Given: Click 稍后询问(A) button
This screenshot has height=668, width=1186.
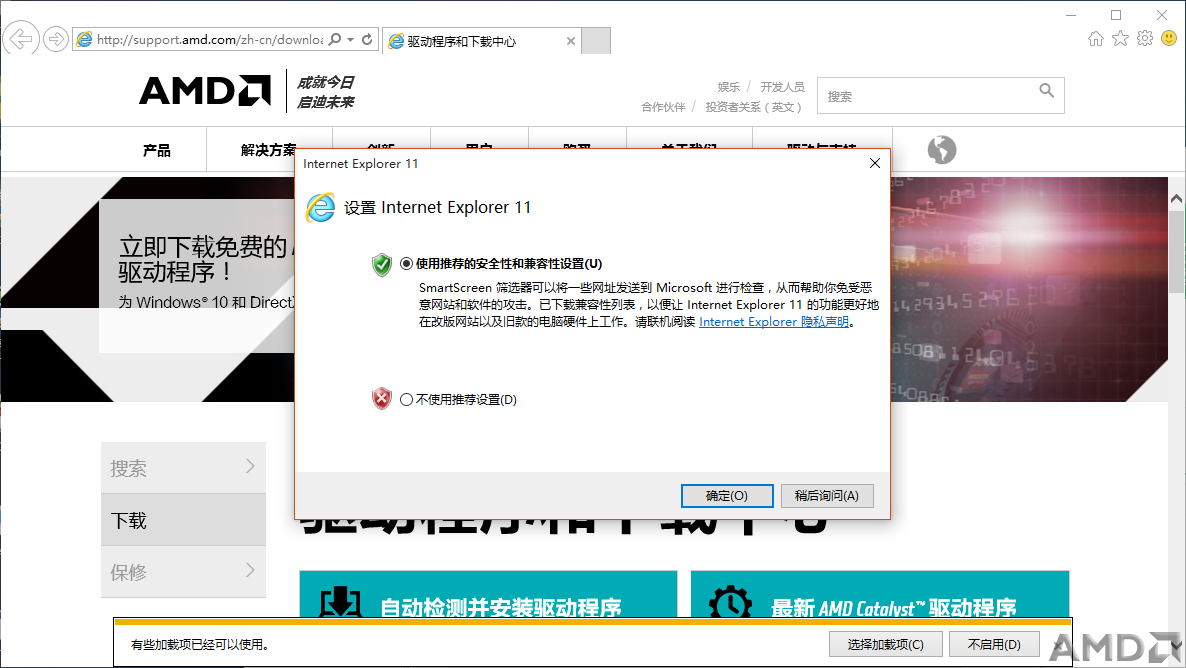Looking at the screenshot, I should (827, 496).
